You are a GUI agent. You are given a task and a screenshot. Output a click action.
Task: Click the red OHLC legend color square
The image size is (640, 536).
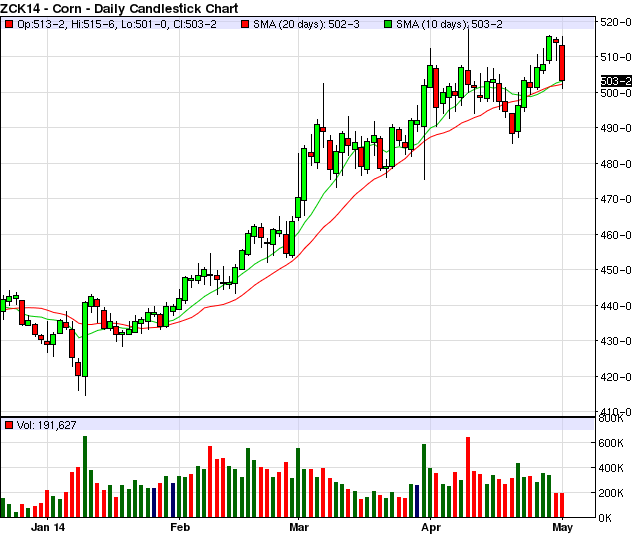(9, 24)
